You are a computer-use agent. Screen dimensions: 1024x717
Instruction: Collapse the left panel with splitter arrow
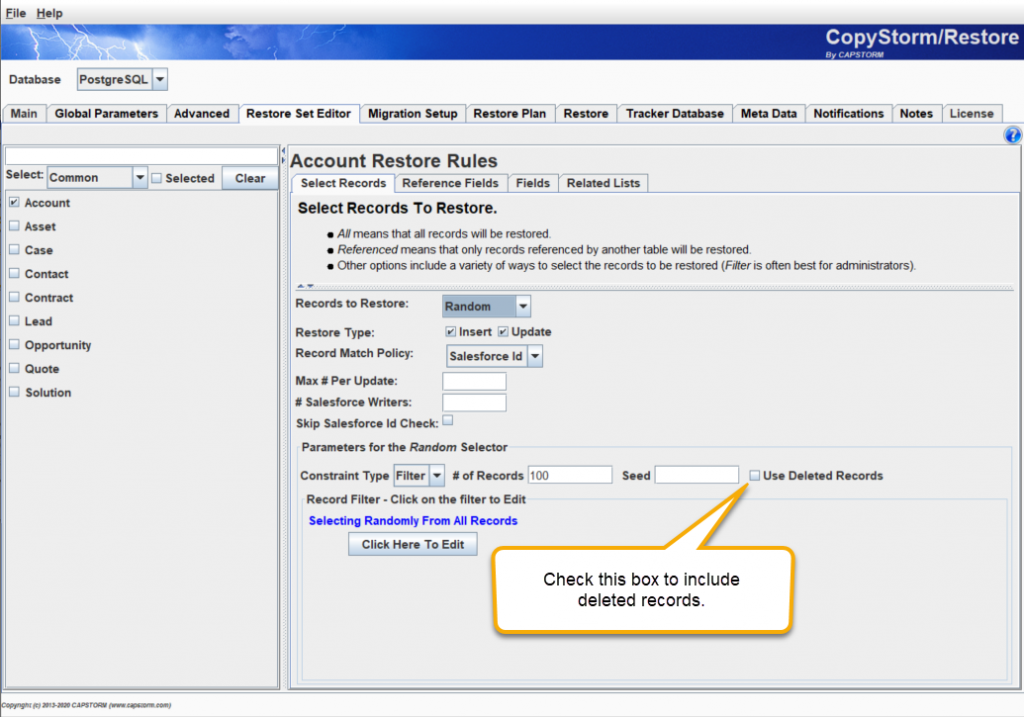tap(283, 151)
